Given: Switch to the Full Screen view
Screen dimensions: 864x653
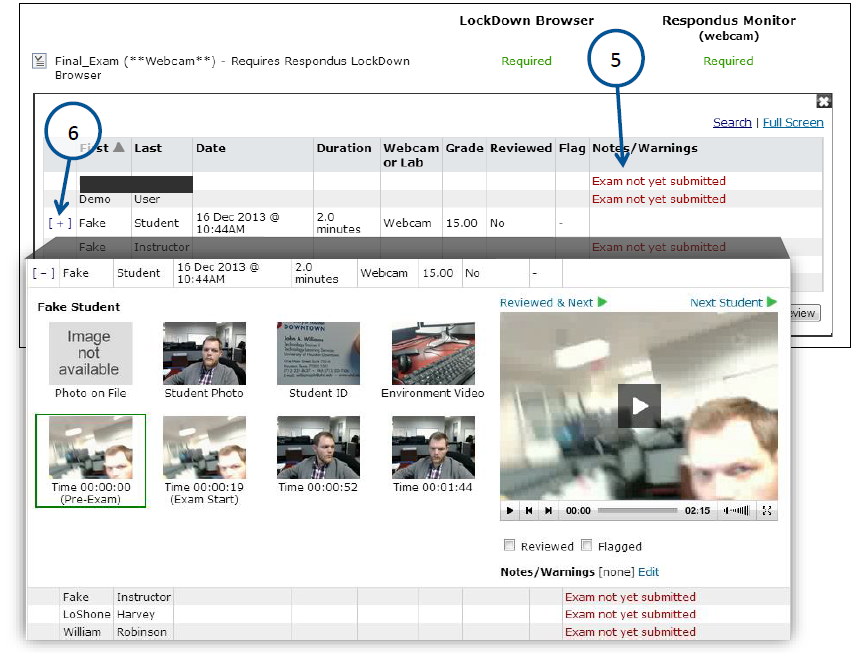Looking at the screenshot, I should click(793, 121).
